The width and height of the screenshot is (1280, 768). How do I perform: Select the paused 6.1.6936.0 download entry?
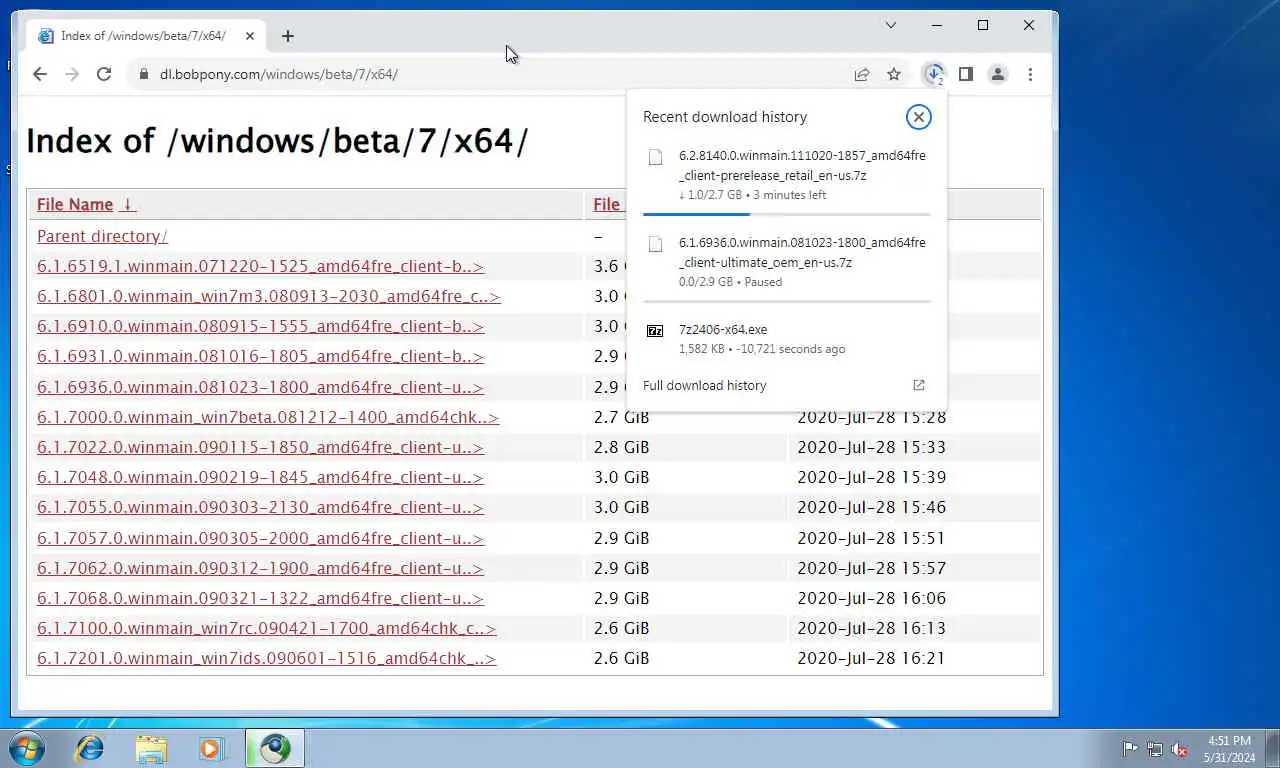[x=787, y=261]
